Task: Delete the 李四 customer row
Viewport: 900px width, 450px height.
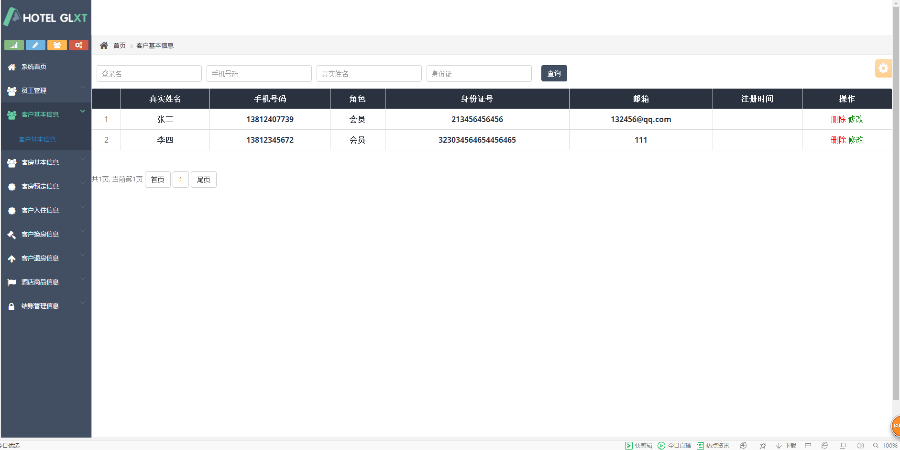Action: [x=838, y=140]
